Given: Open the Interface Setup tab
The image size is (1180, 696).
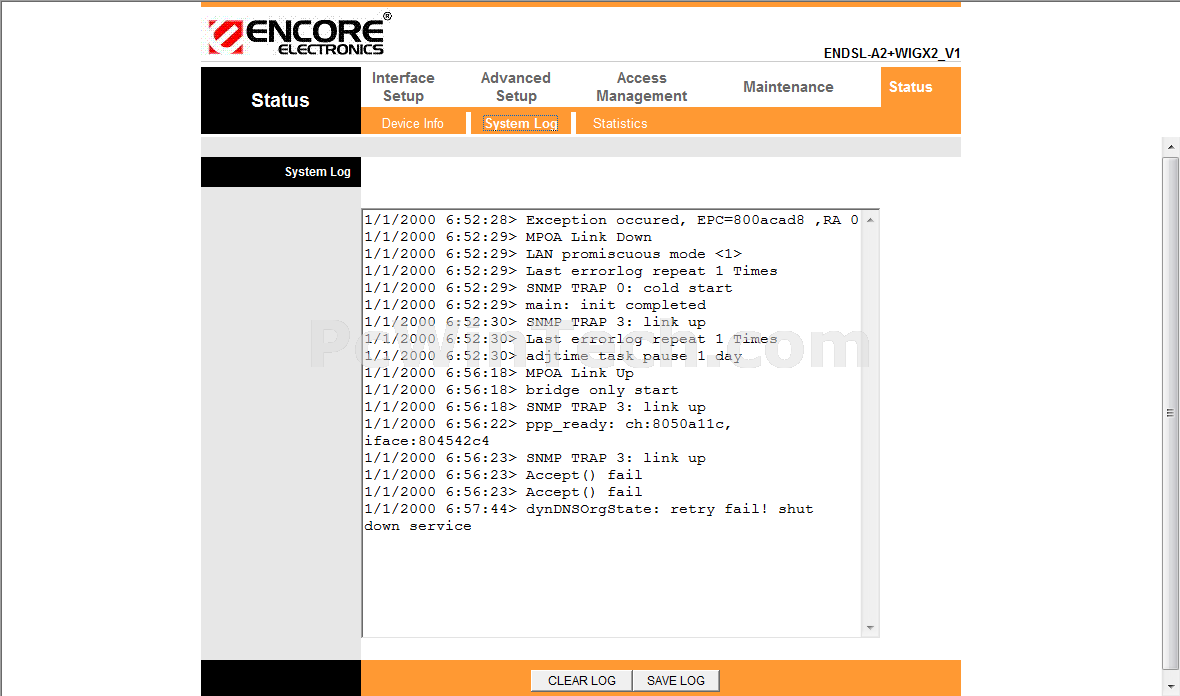Looking at the screenshot, I should point(403,87).
